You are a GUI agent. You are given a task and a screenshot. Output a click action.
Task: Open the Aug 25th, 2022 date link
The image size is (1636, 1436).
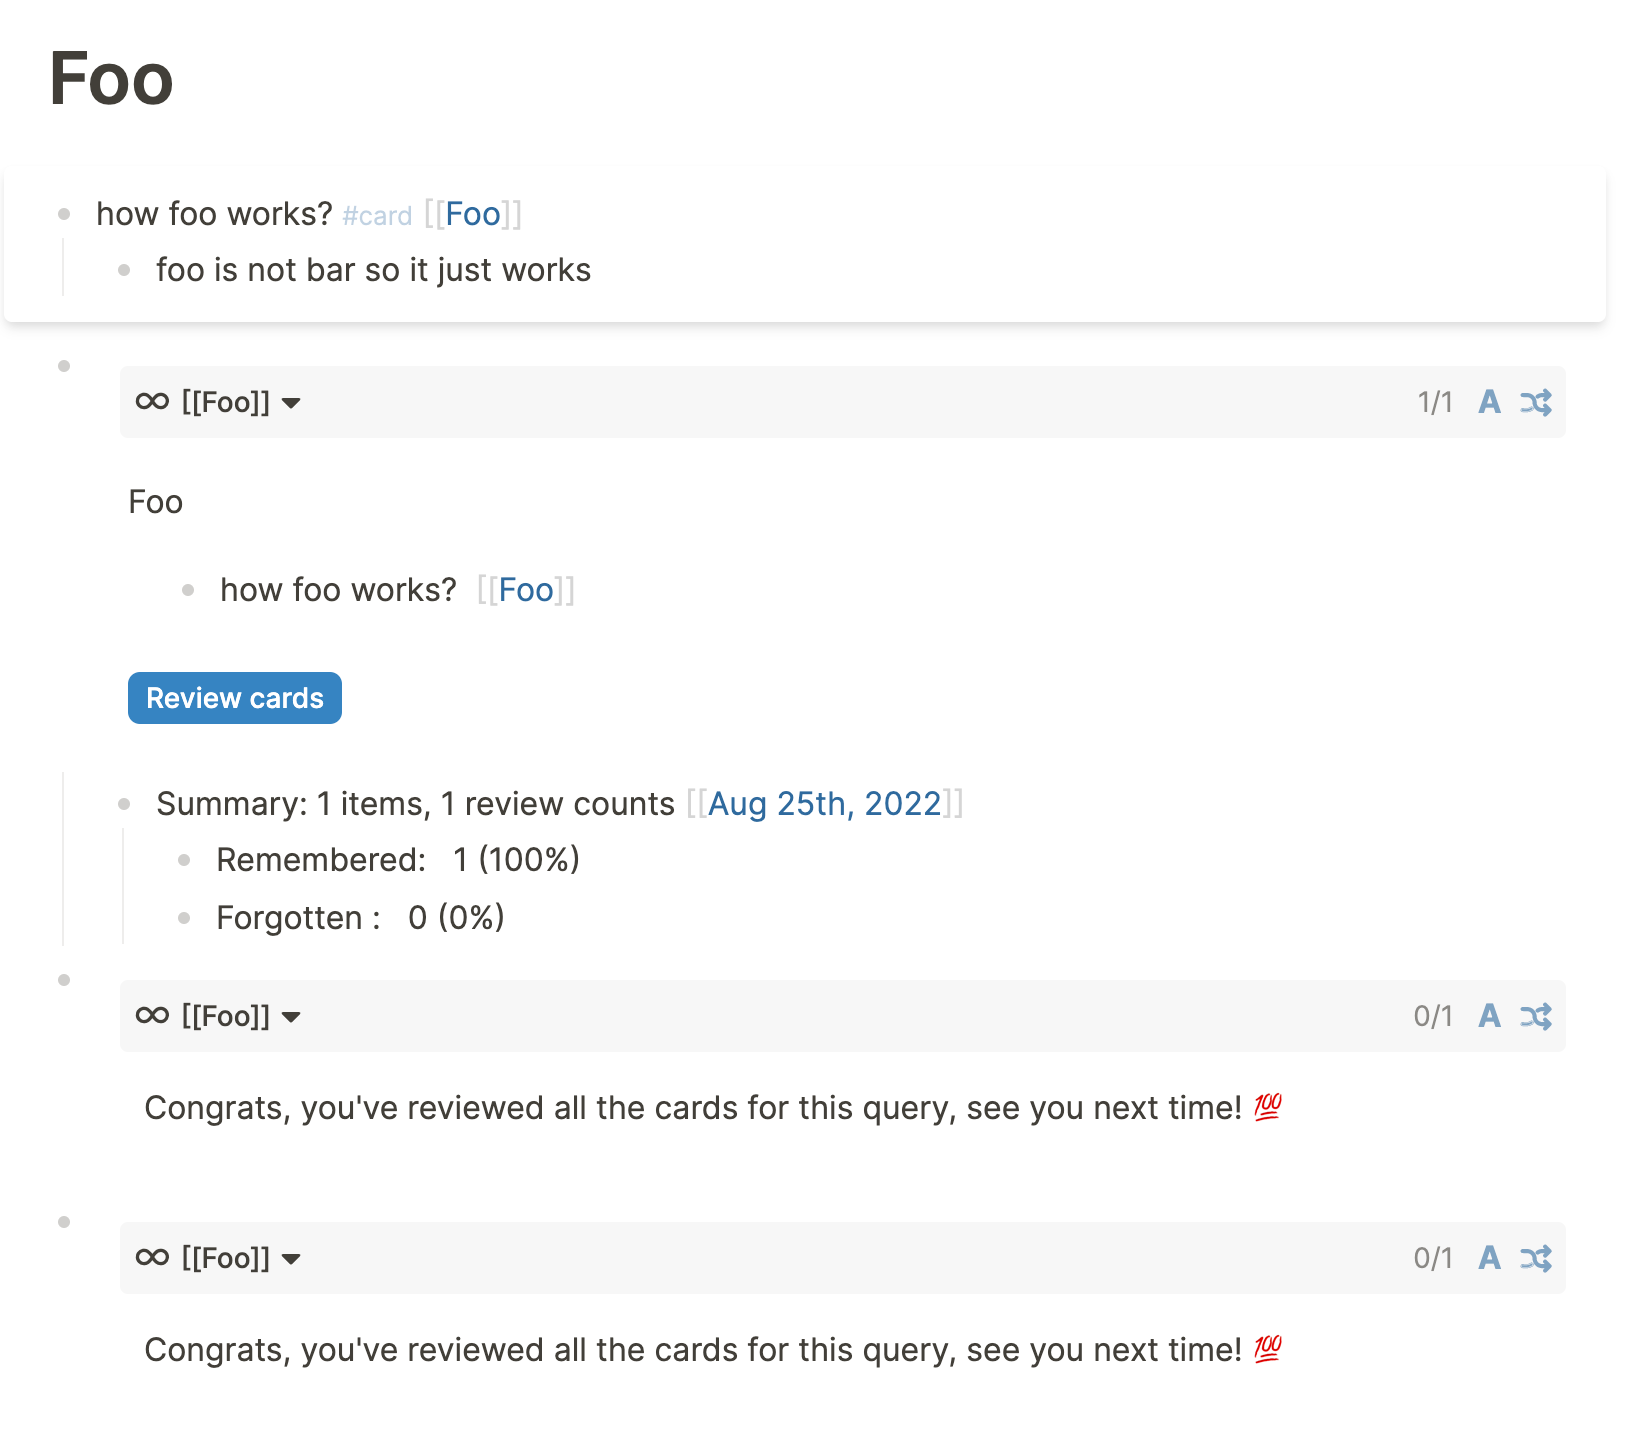tap(824, 803)
